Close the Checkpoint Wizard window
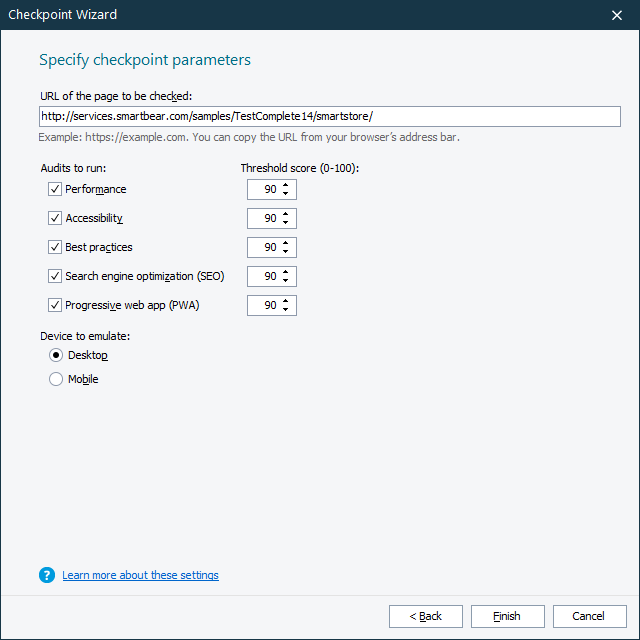Viewport: 640px width, 640px height. tap(617, 15)
